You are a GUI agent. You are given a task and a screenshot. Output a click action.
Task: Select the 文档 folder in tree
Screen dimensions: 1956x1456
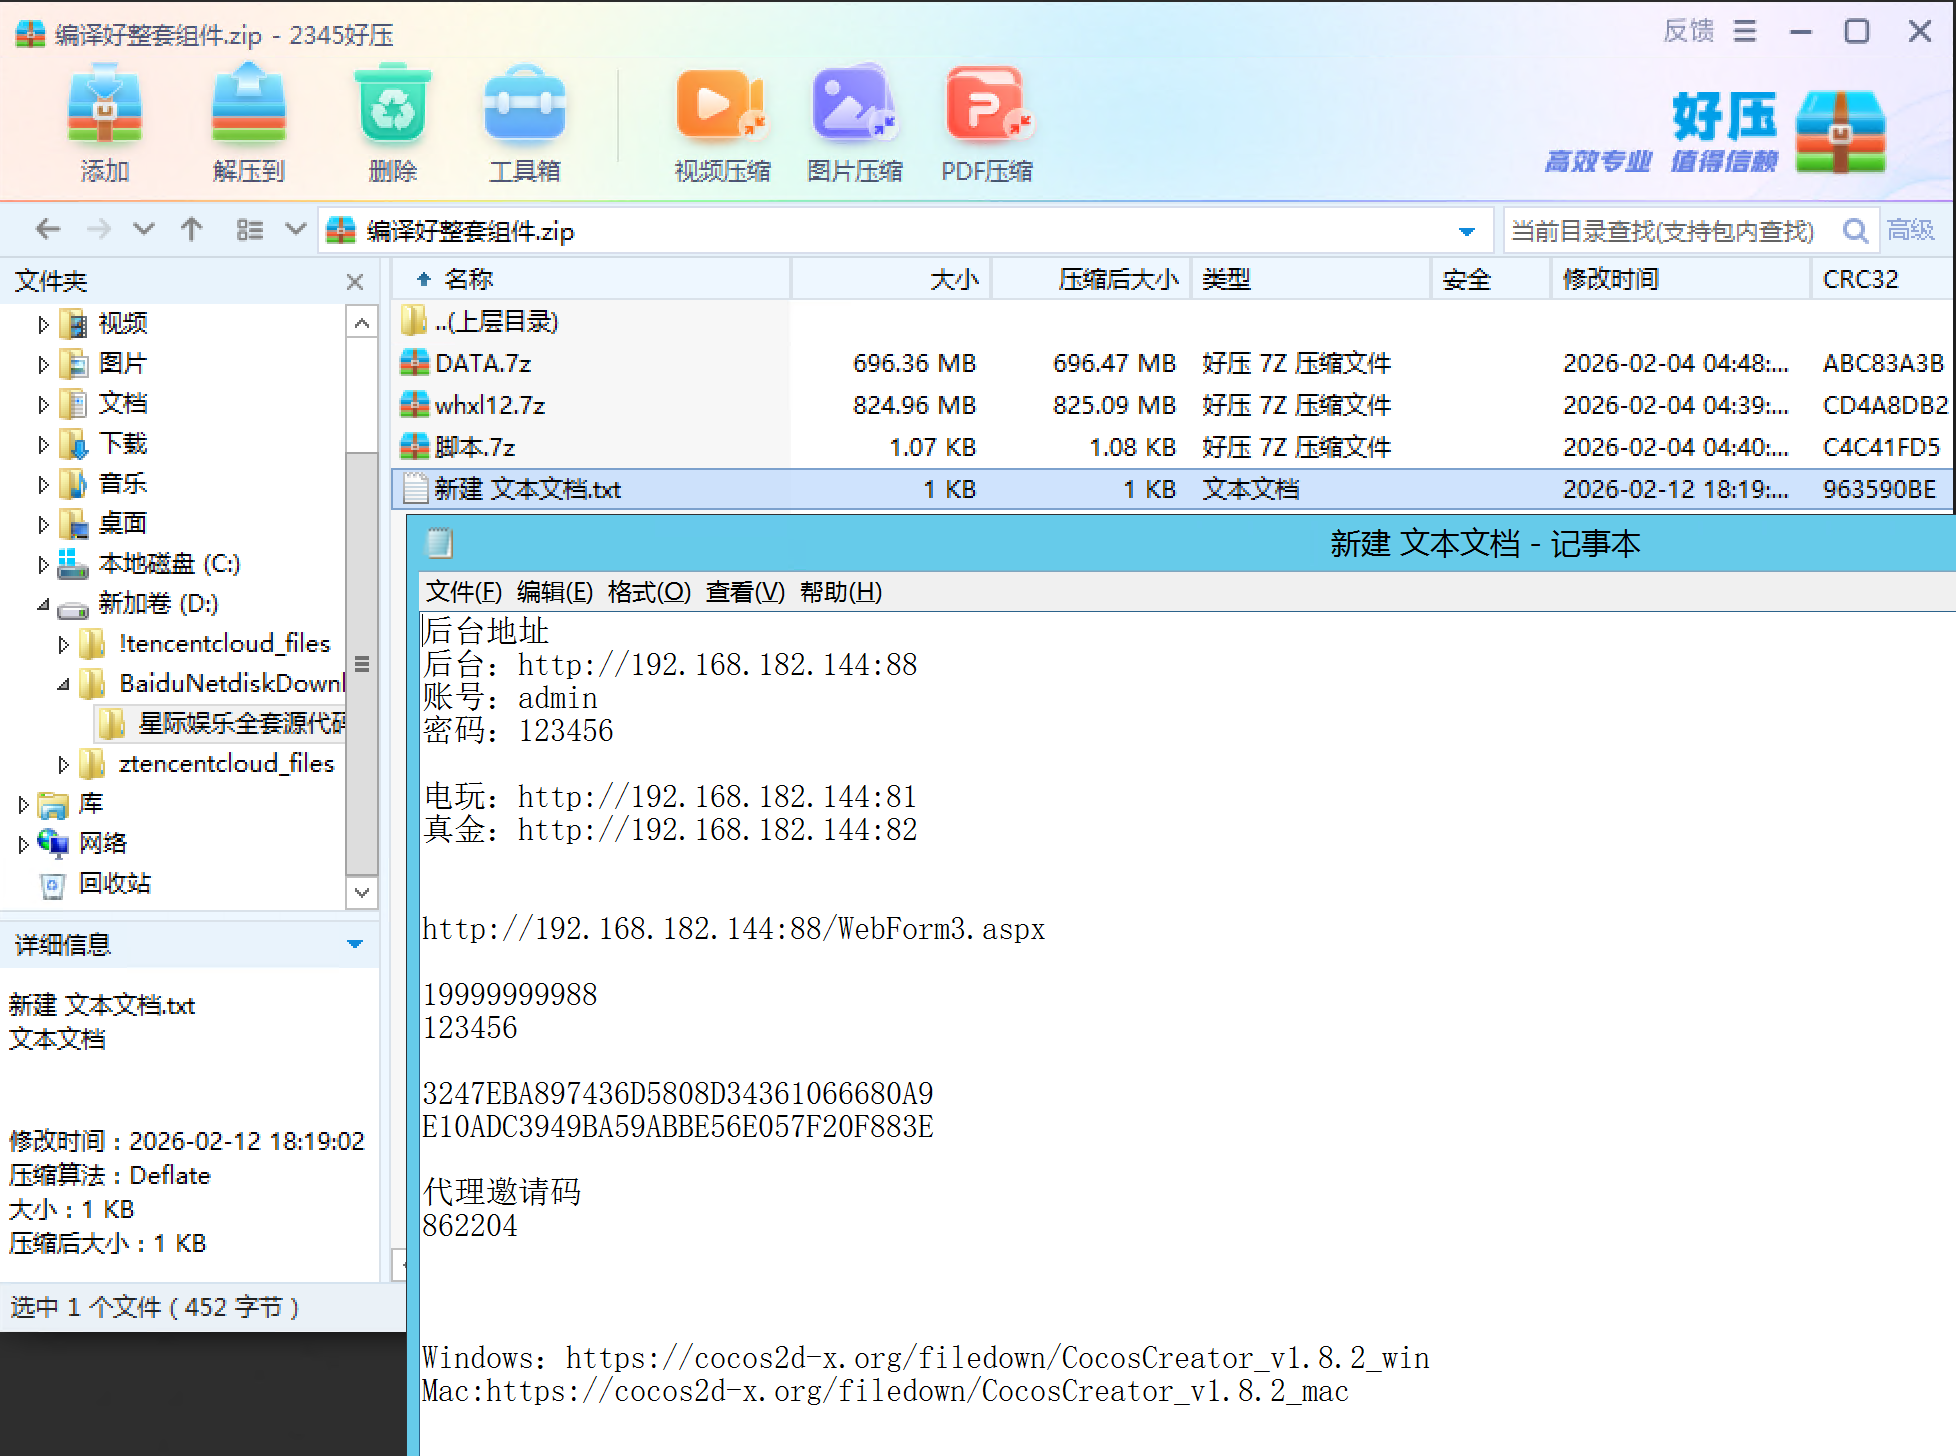click(x=123, y=403)
